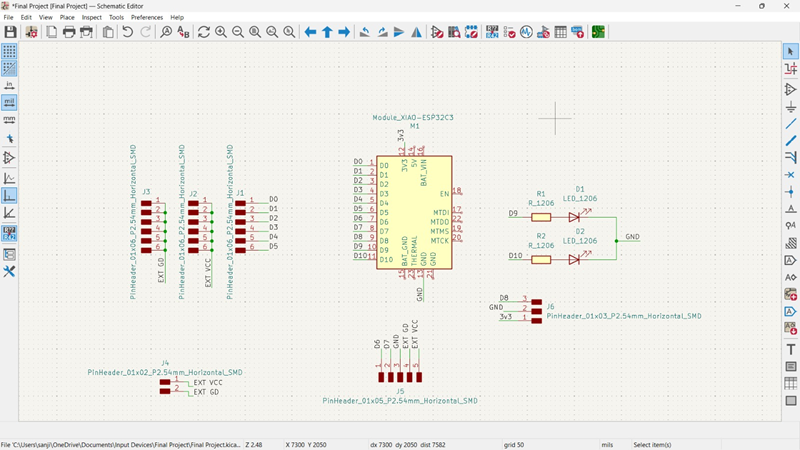
Task: Zoom out with the minus magnifier
Action: coord(238,32)
